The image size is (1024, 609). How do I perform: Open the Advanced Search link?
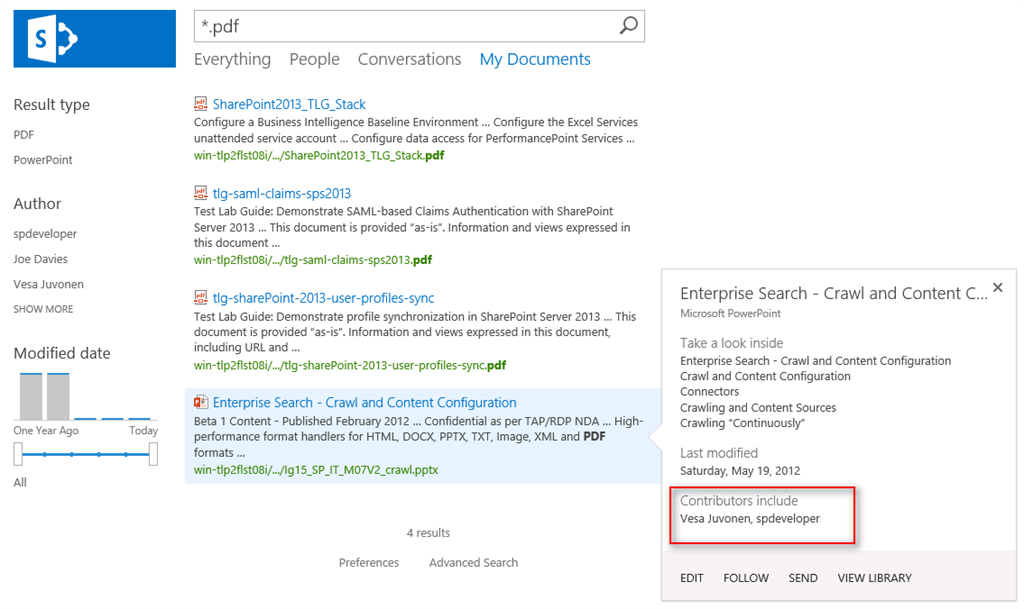[x=473, y=563]
